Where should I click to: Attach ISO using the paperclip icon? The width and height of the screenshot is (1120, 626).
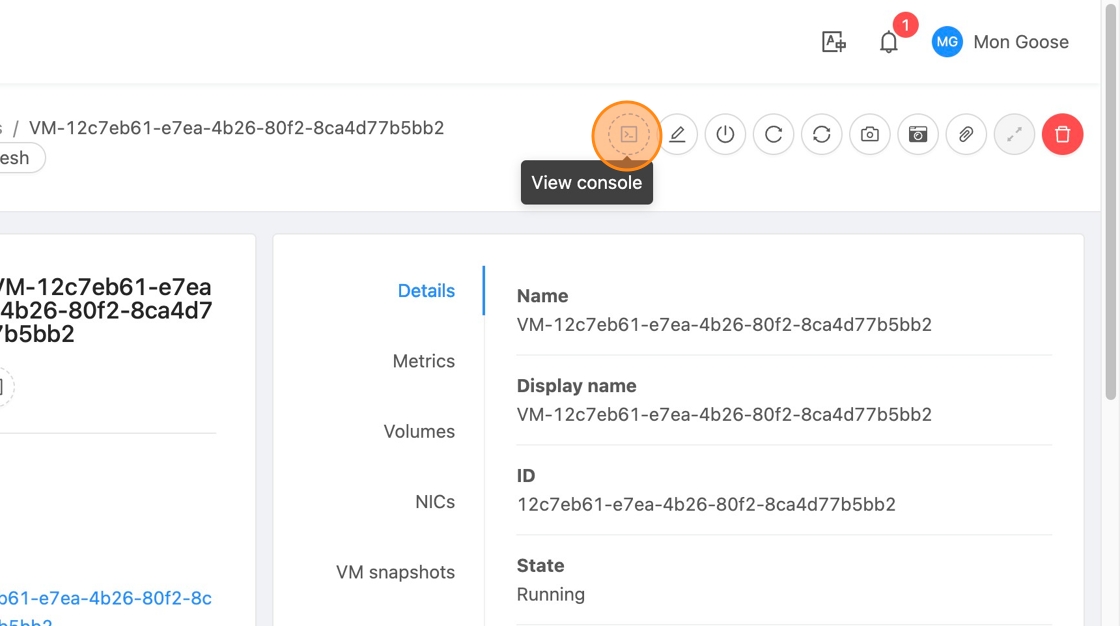[x=965, y=134]
